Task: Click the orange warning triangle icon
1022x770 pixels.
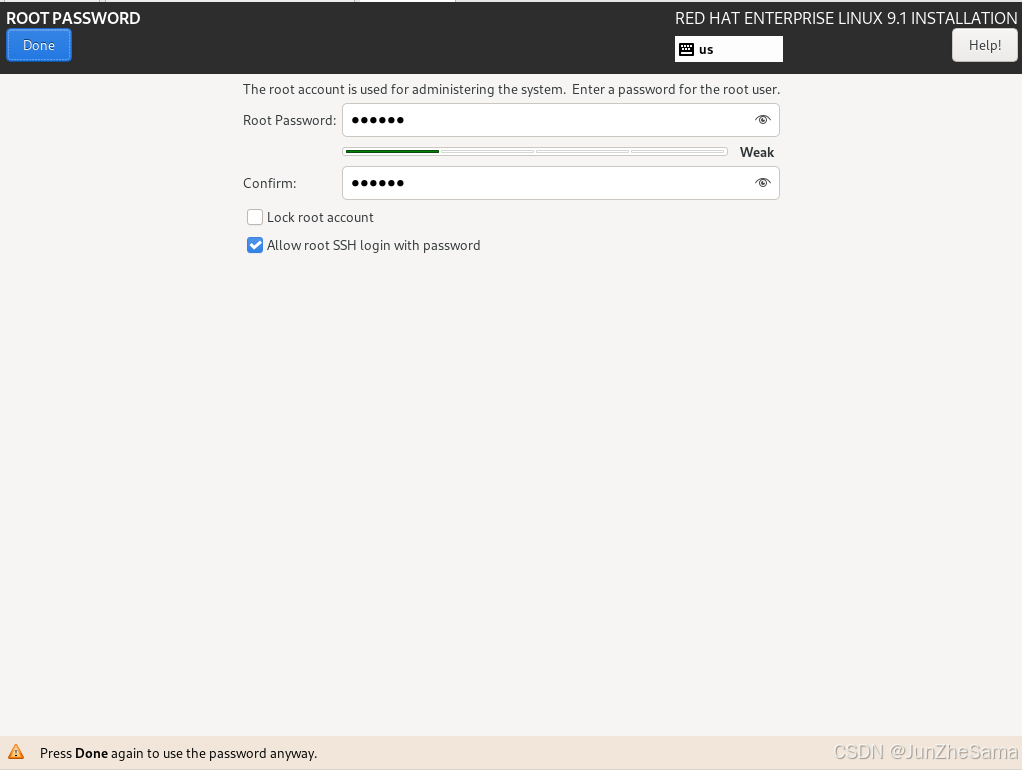Action: point(16,752)
